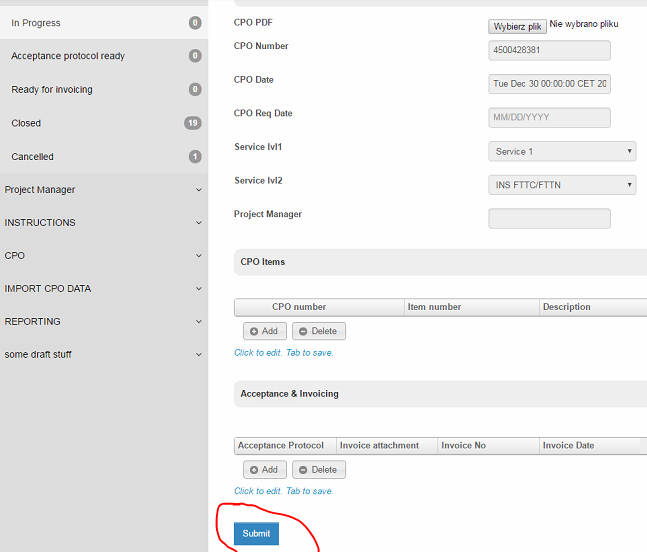Screen dimensions: 647x552
Task: Select In Progress in the sidebar
Action: click(x=102, y=23)
